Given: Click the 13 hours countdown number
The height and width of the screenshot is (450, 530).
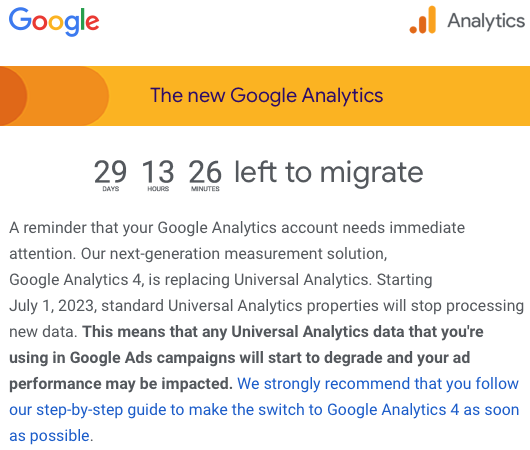Looking at the screenshot, I should coord(158,172).
